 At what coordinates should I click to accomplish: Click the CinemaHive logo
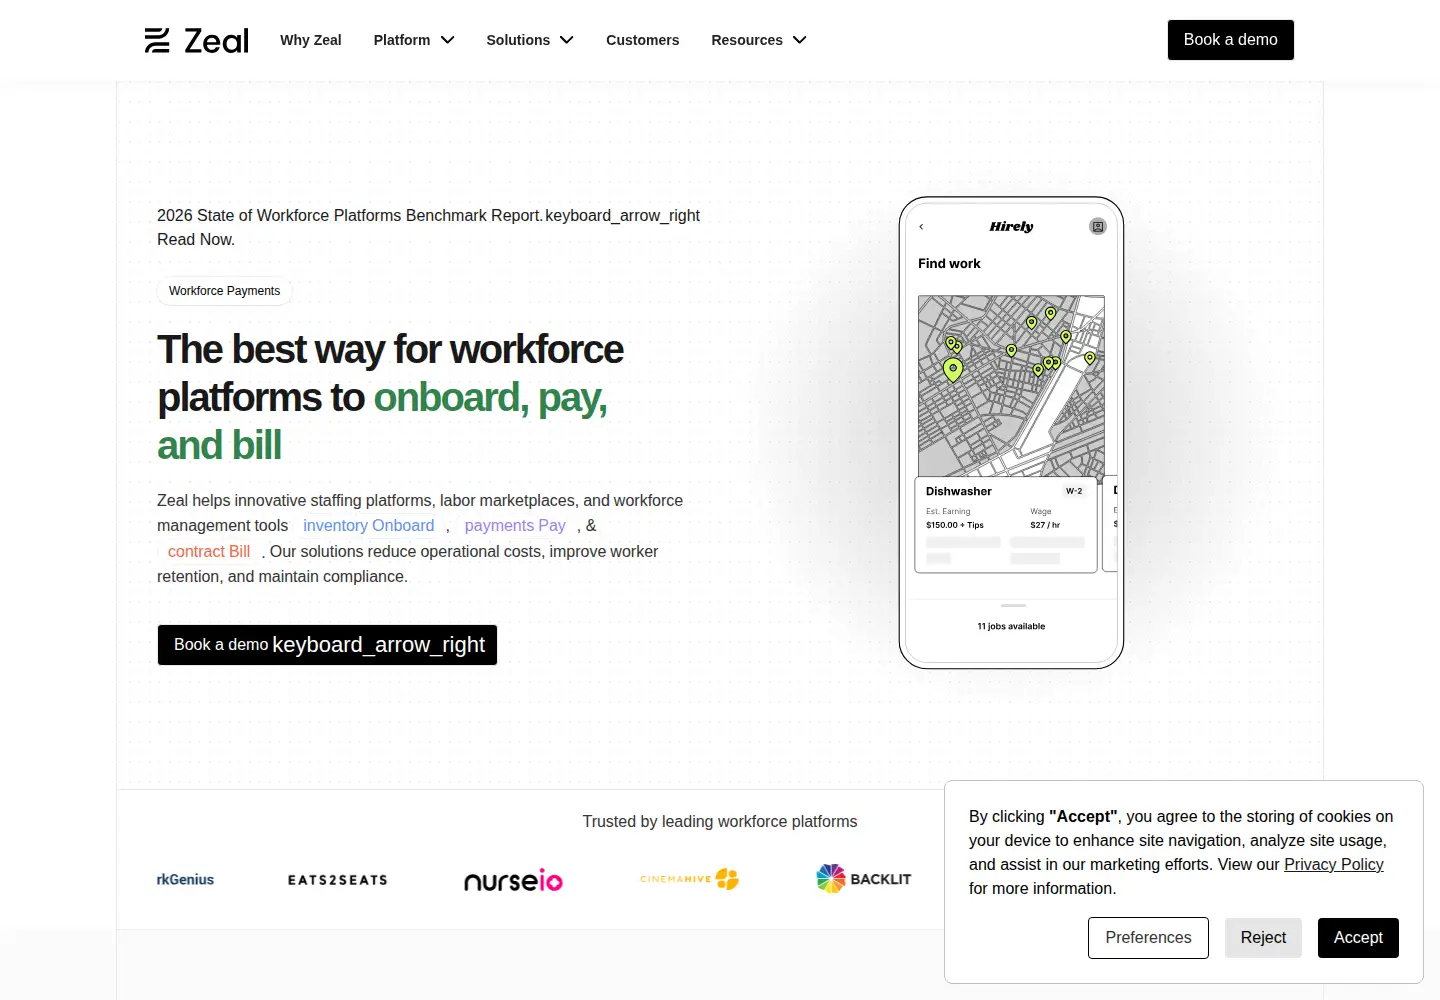click(689, 879)
